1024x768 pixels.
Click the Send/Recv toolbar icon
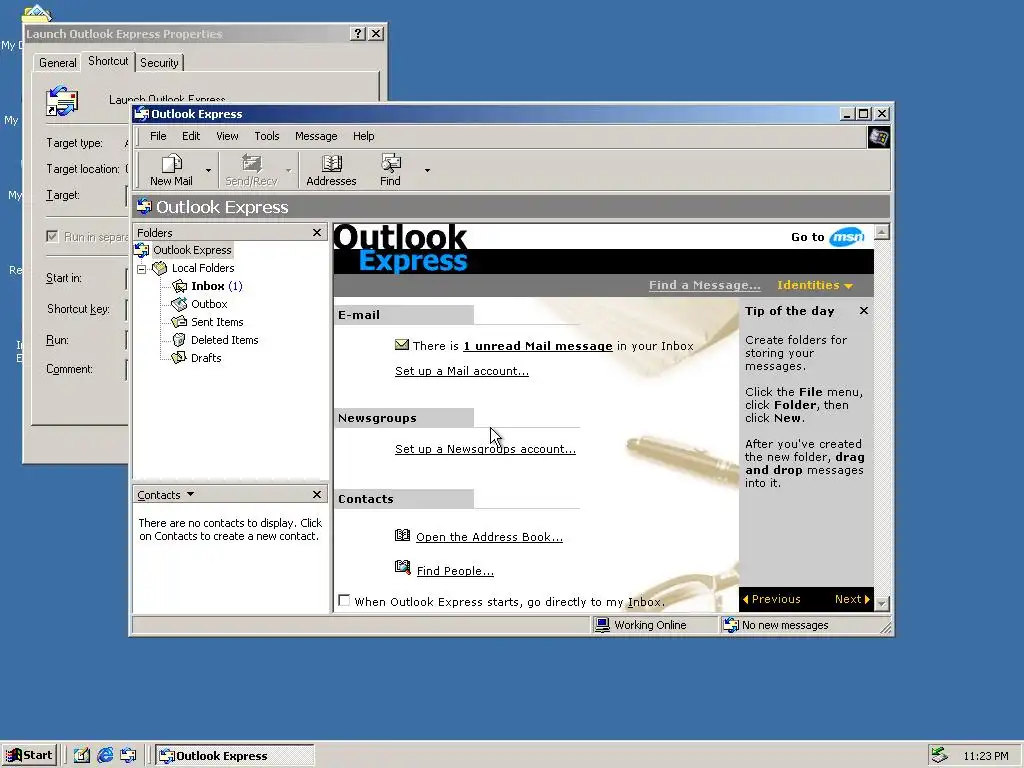(251, 163)
